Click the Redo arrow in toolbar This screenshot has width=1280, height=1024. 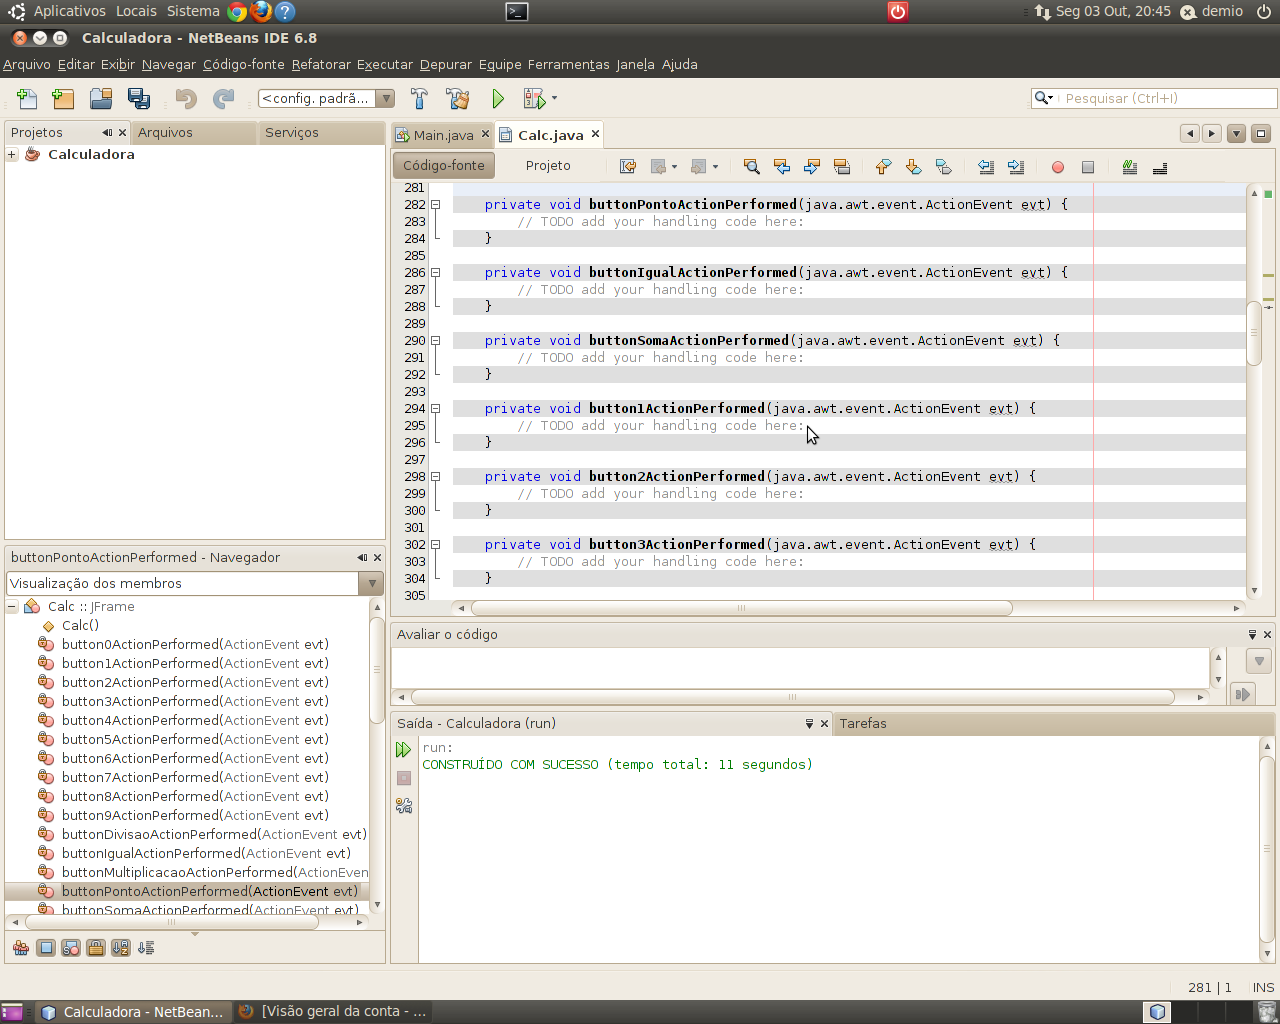223,98
